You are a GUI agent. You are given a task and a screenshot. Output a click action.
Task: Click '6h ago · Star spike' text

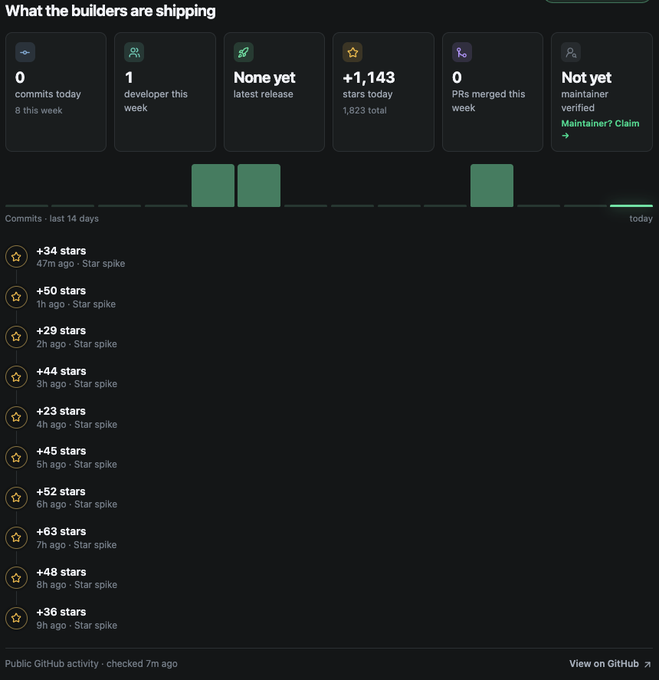pyautogui.click(x=77, y=504)
